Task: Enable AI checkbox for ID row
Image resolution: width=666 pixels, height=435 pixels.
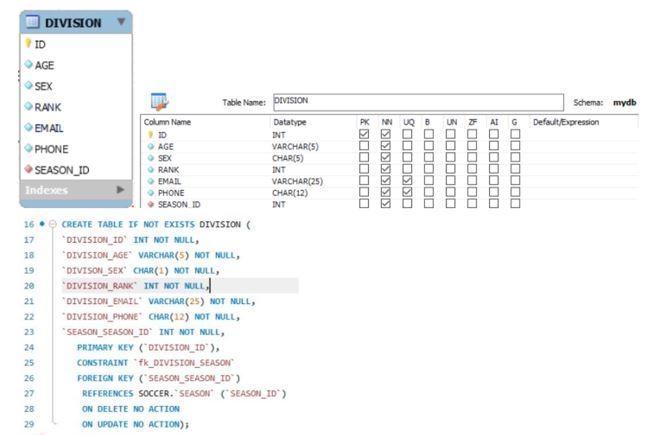Action: pyautogui.click(x=494, y=134)
